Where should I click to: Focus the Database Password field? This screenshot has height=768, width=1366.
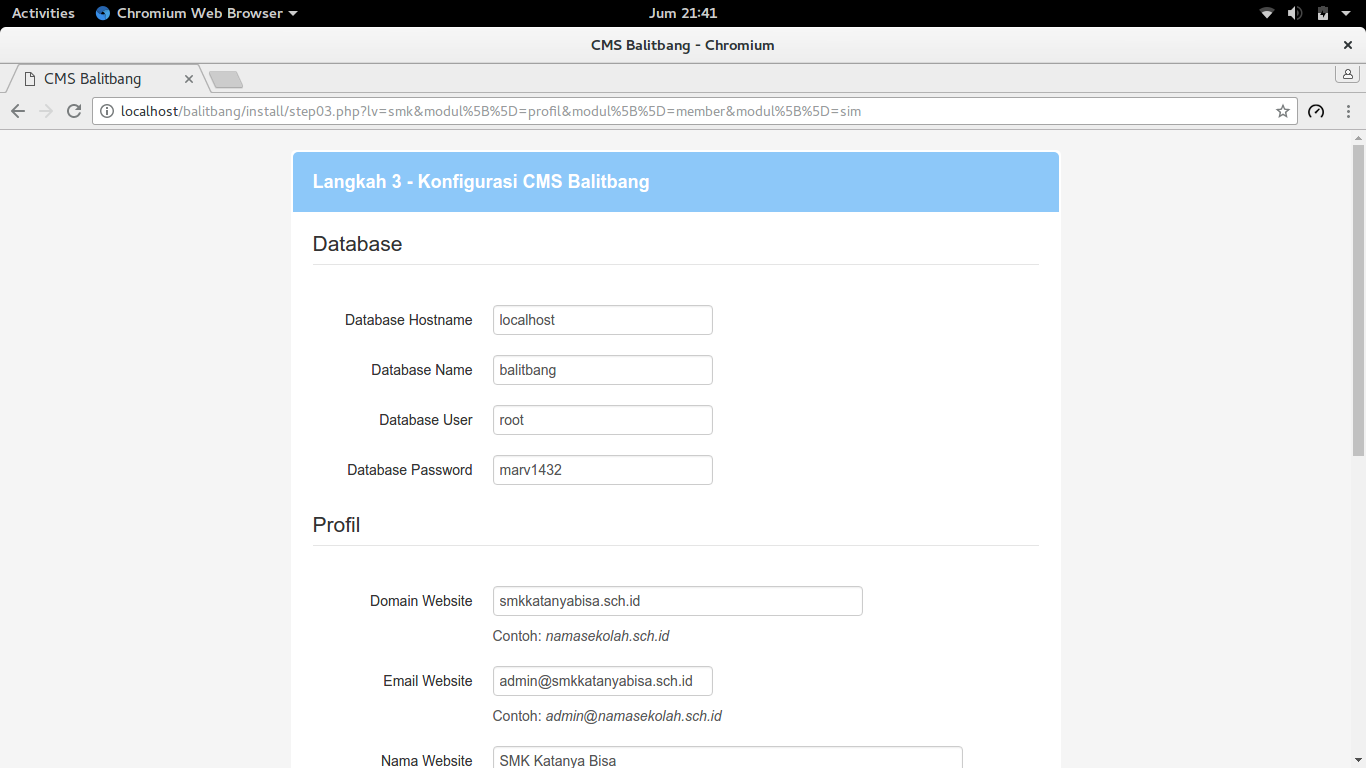603,470
